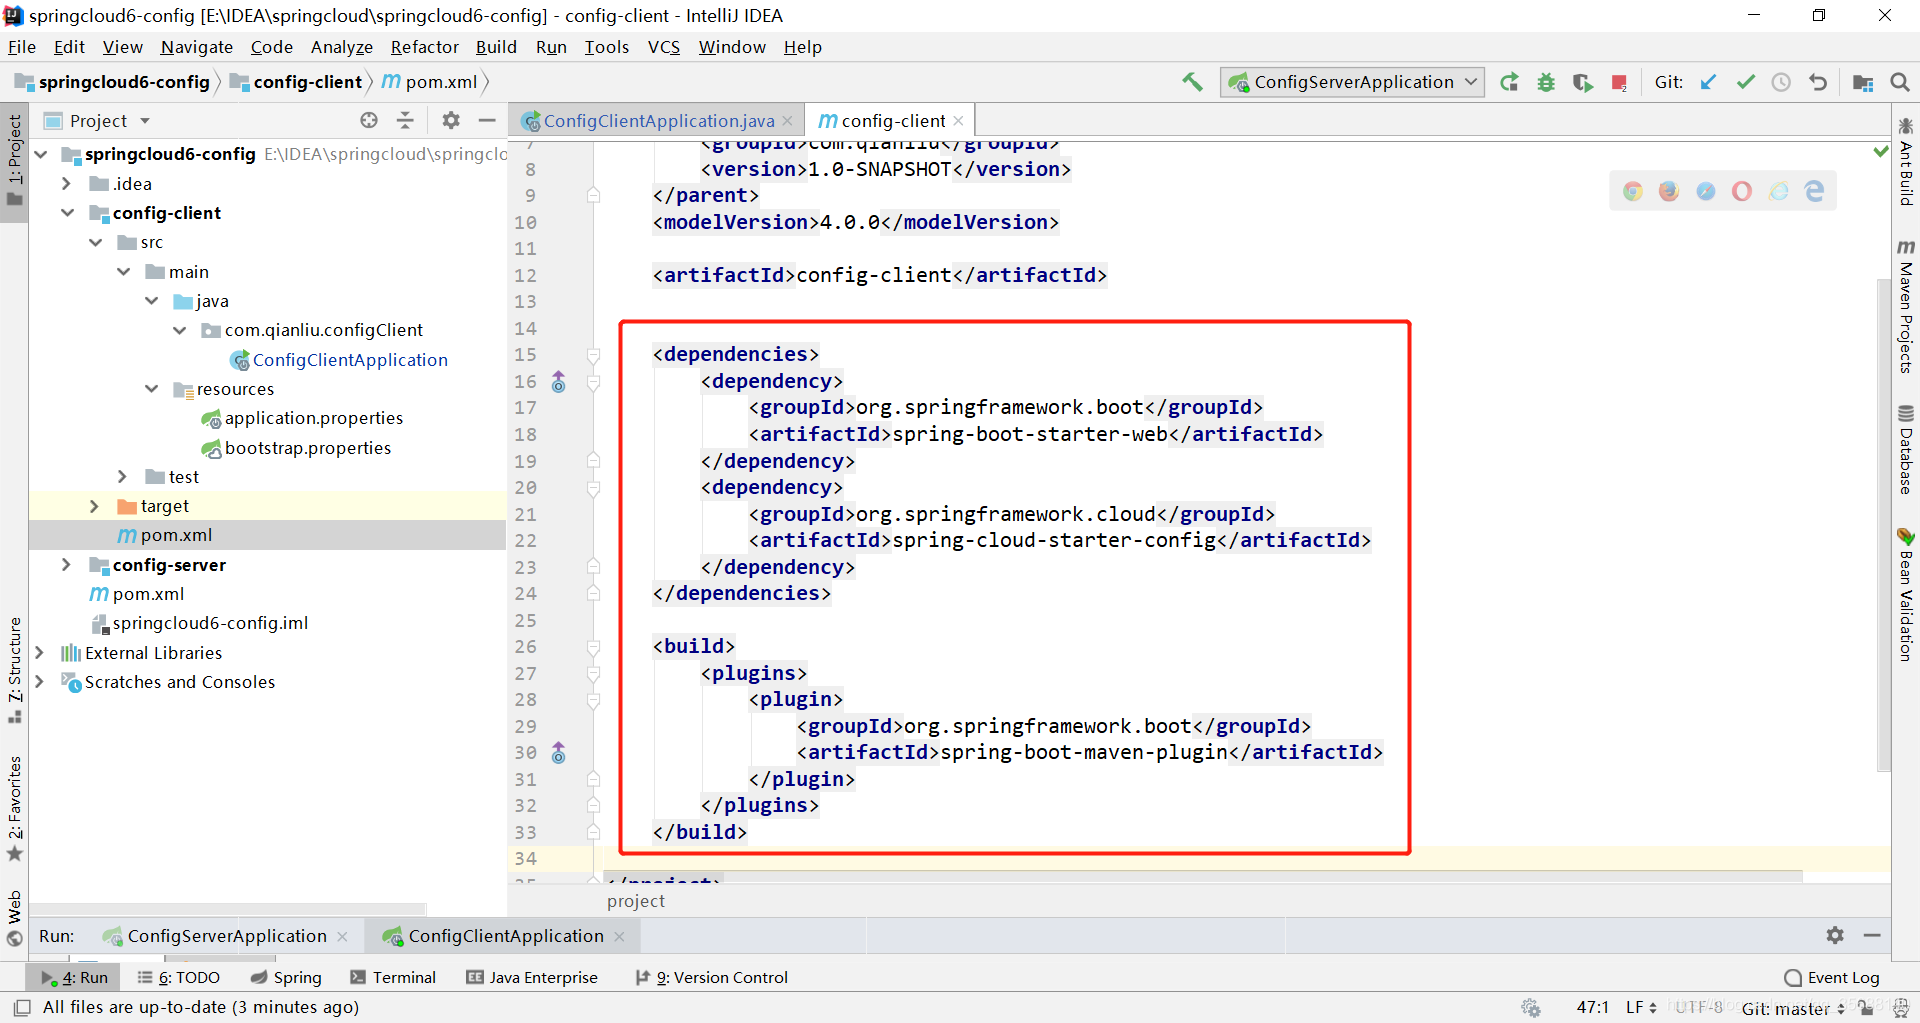
Task: Open the TODO tool window
Action: click(x=179, y=977)
